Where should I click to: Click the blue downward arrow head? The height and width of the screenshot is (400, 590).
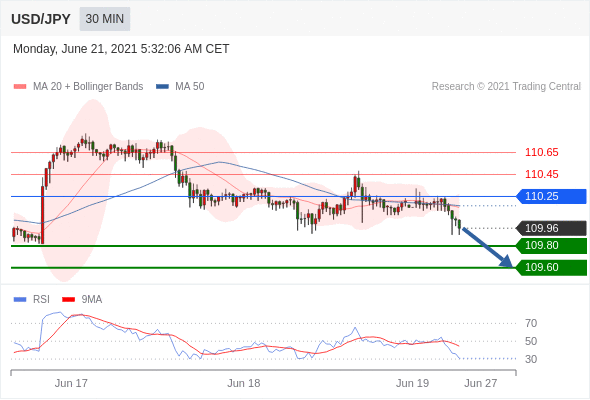coord(506,261)
